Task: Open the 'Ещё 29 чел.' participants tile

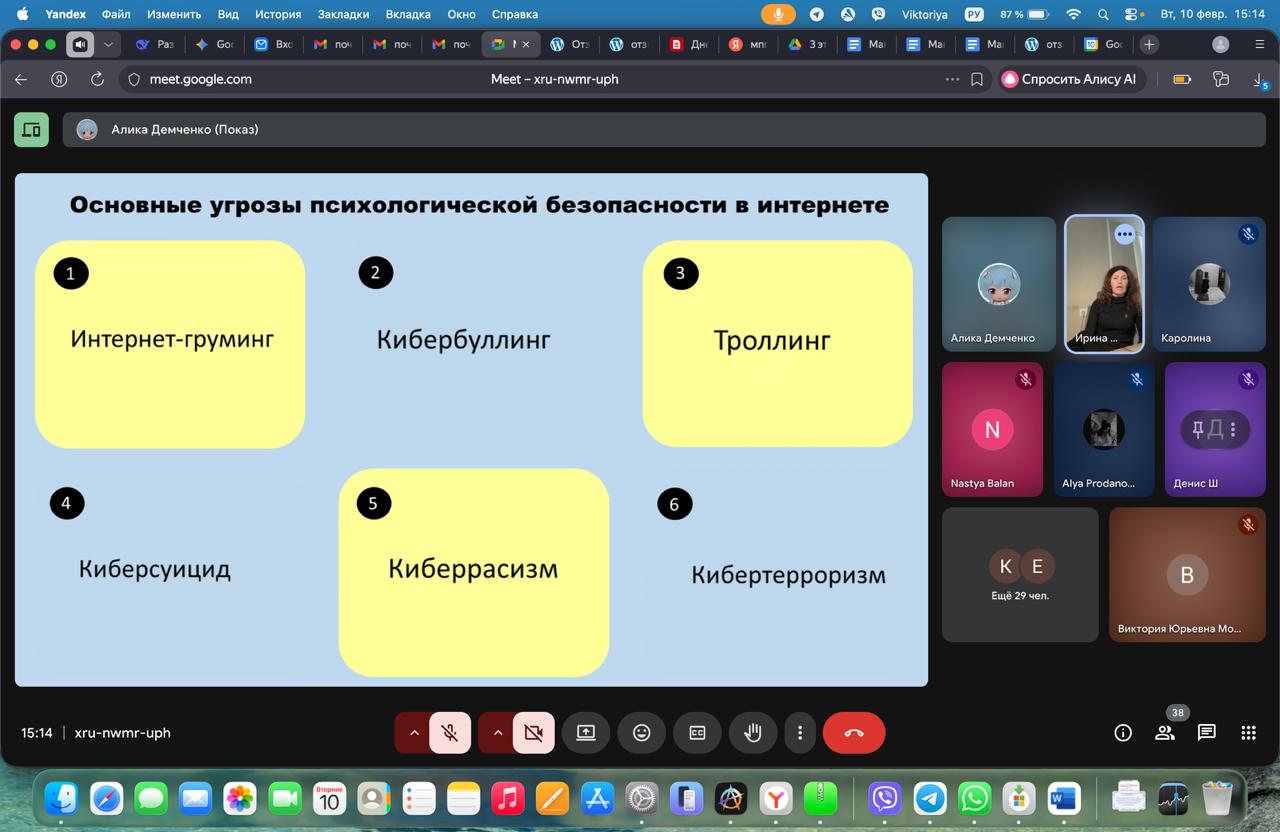Action: point(1020,574)
